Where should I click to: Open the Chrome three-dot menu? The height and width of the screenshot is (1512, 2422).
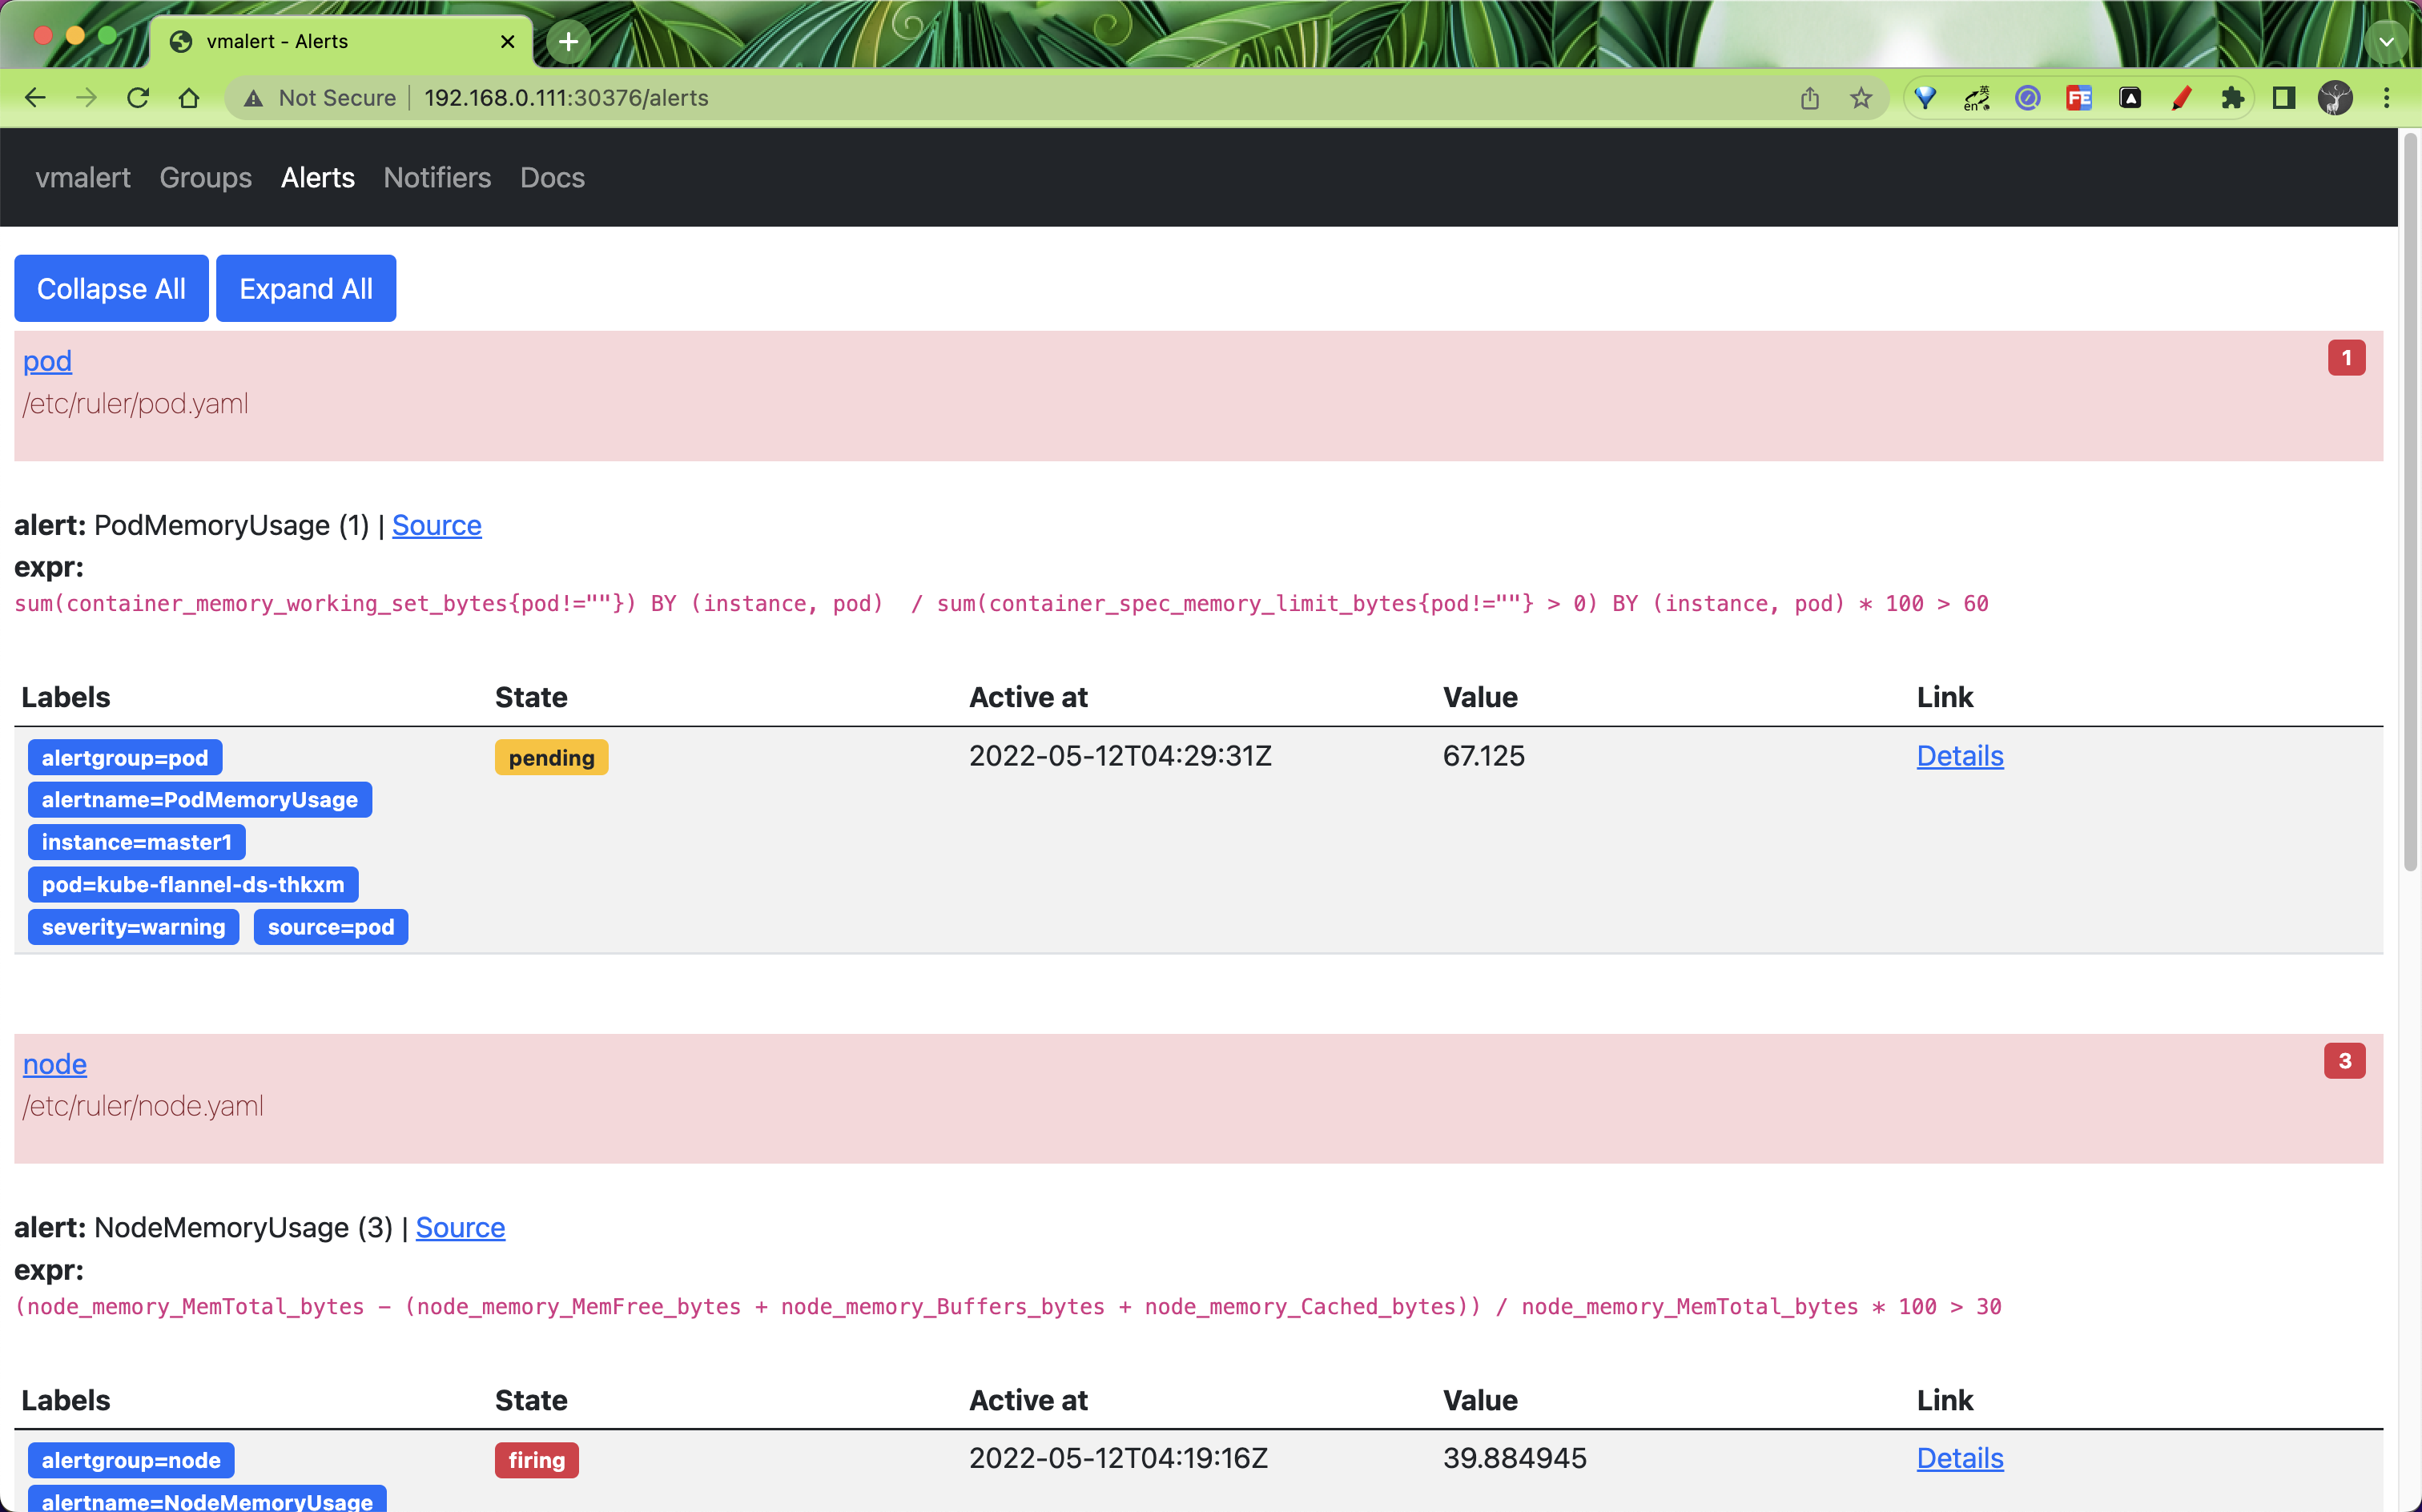click(x=2388, y=97)
